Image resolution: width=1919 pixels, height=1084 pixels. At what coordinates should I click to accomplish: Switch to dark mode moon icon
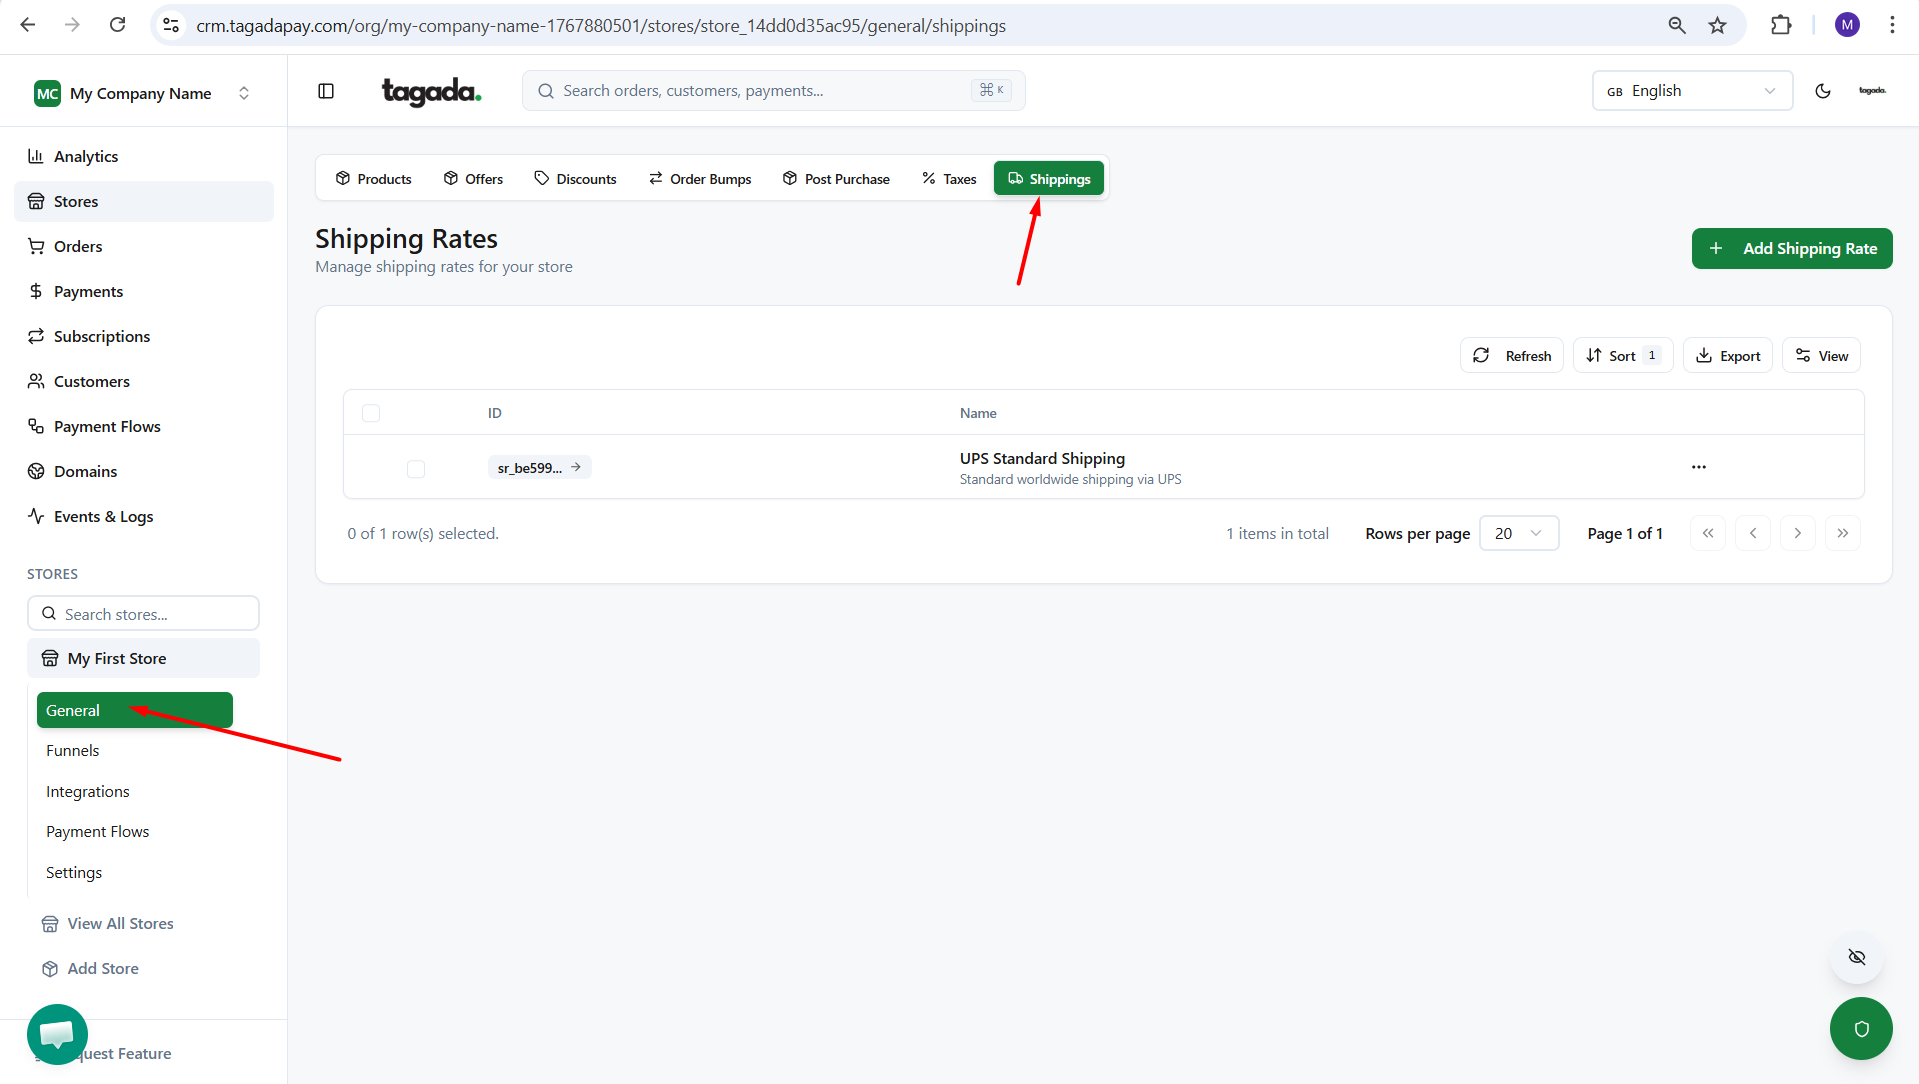(1822, 91)
